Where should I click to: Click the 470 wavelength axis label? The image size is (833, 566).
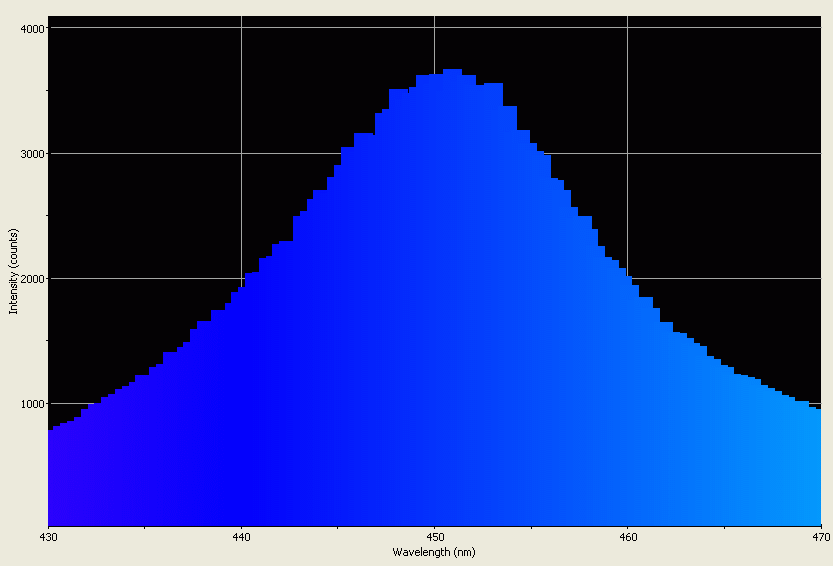tap(821, 537)
